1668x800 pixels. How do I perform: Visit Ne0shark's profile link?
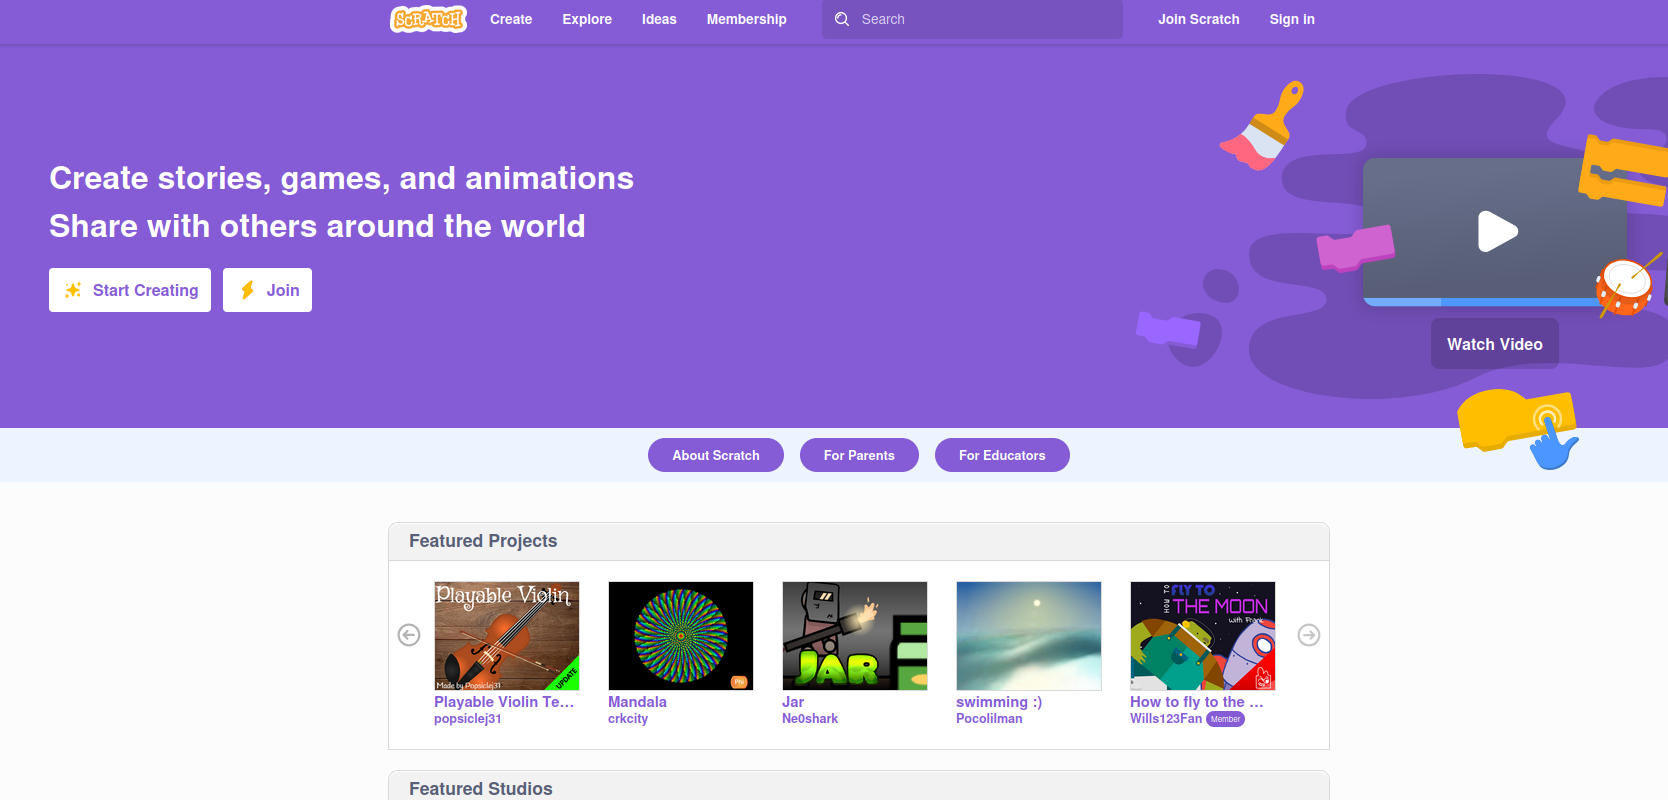point(810,719)
